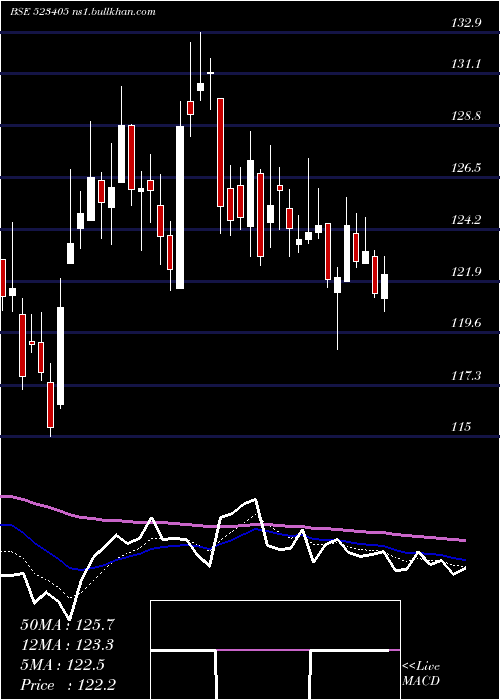Click the top wick of the candle touching 132.9

tap(200, 57)
